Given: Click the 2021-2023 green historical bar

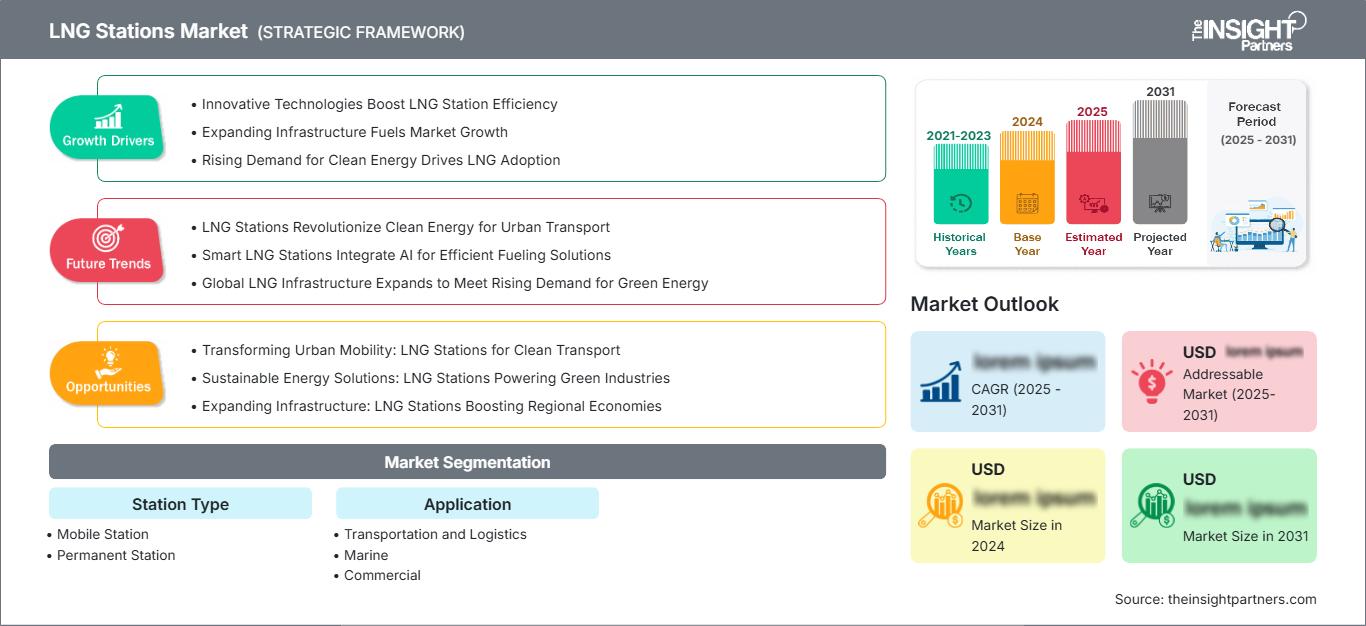Looking at the screenshot, I should coord(960,184).
